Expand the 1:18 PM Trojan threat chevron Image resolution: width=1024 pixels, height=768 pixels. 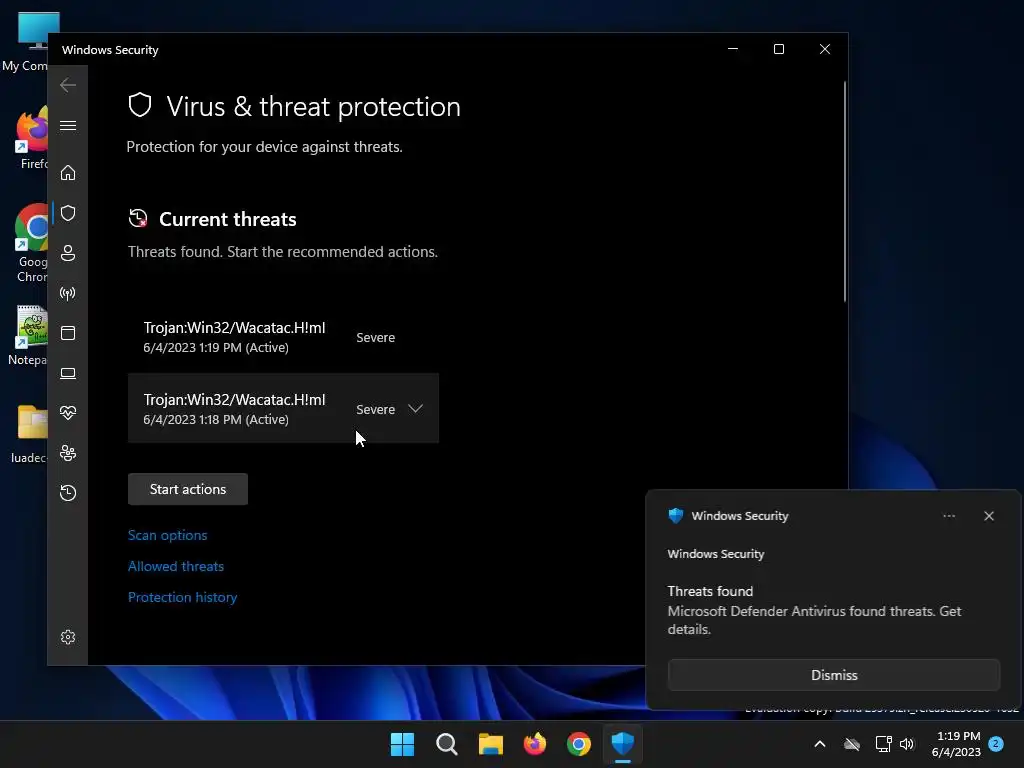[415, 409]
